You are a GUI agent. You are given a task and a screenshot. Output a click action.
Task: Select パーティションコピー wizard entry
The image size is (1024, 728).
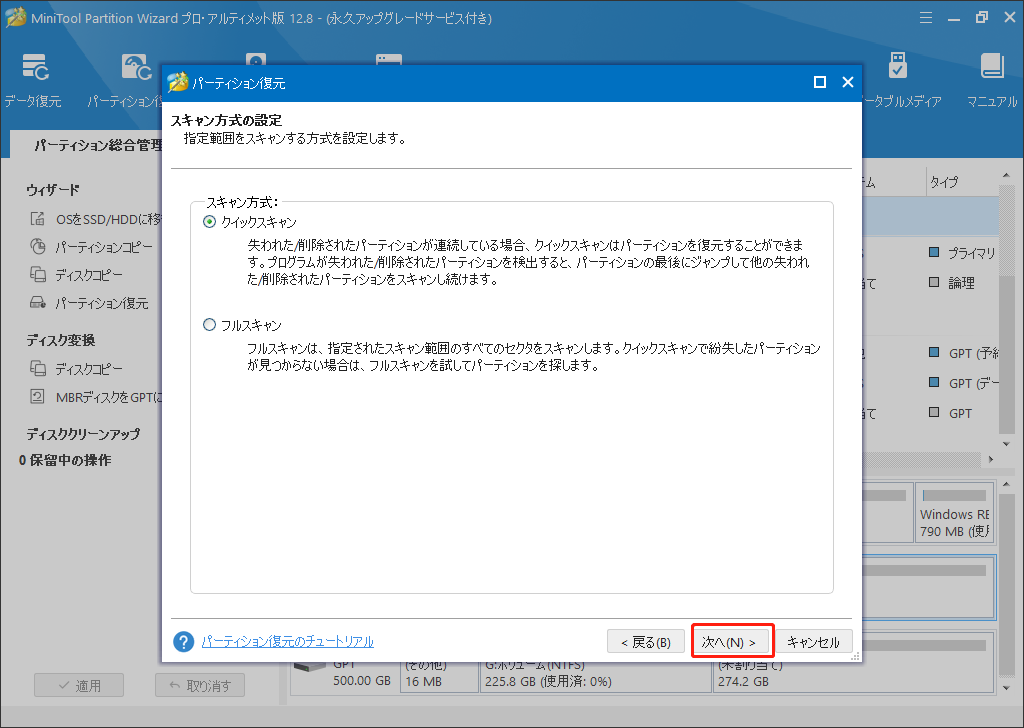[104, 247]
